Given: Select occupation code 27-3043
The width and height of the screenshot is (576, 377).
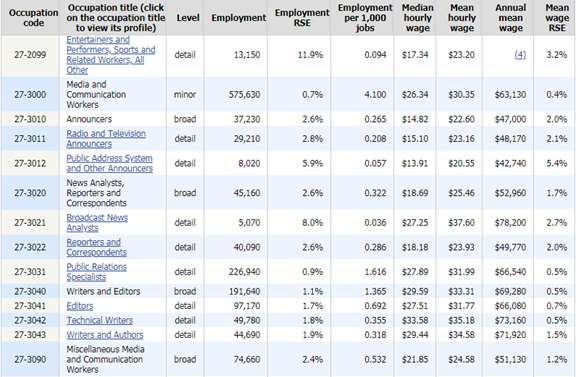Looking at the screenshot, I should [x=30, y=335].
